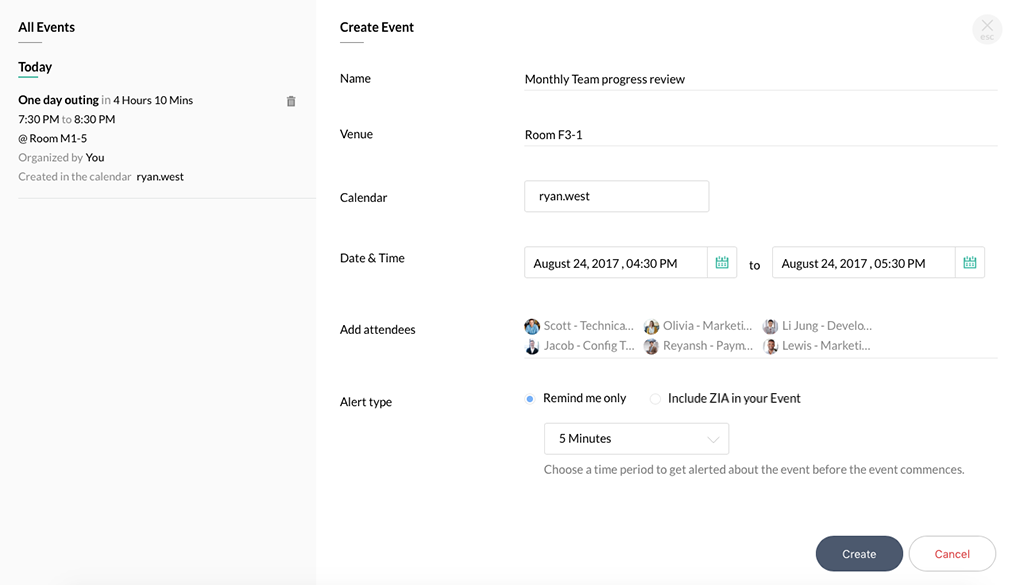Enable Include ZIA in your Event
The image size is (1020, 585).
click(655, 399)
